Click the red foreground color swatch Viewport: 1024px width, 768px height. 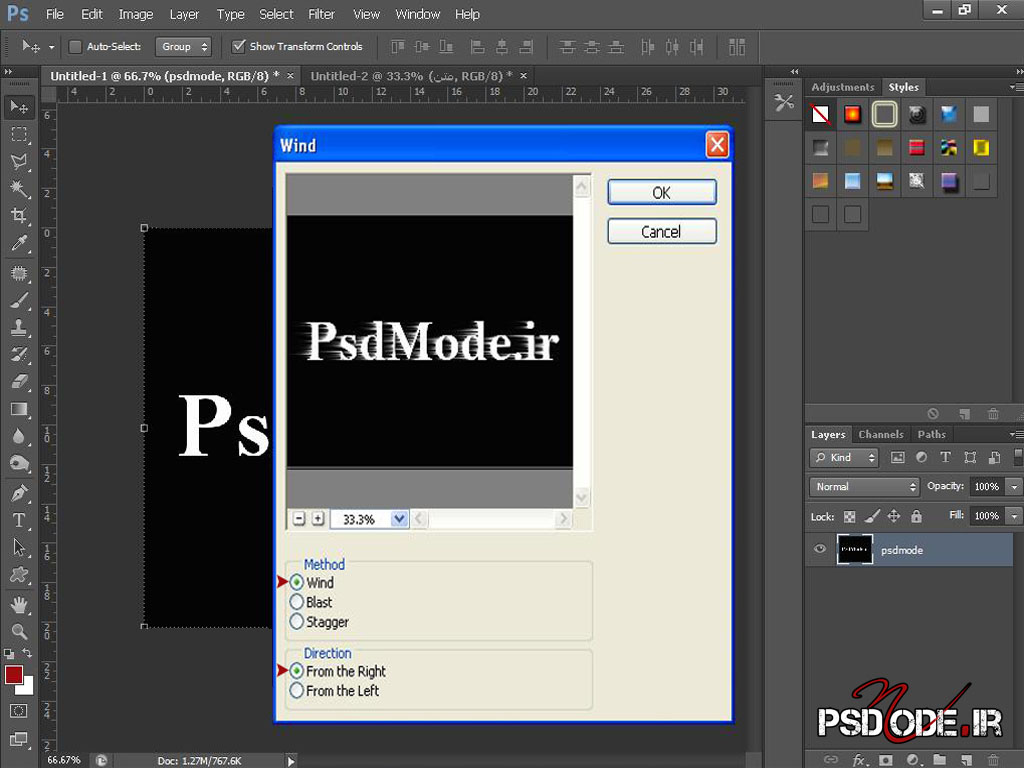tap(13, 675)
